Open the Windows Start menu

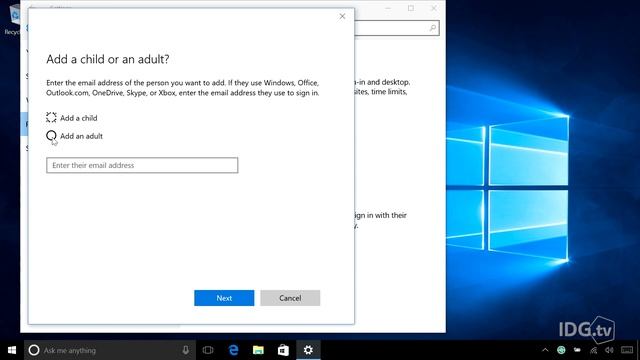pyautogui.click(x=12, y=350)
